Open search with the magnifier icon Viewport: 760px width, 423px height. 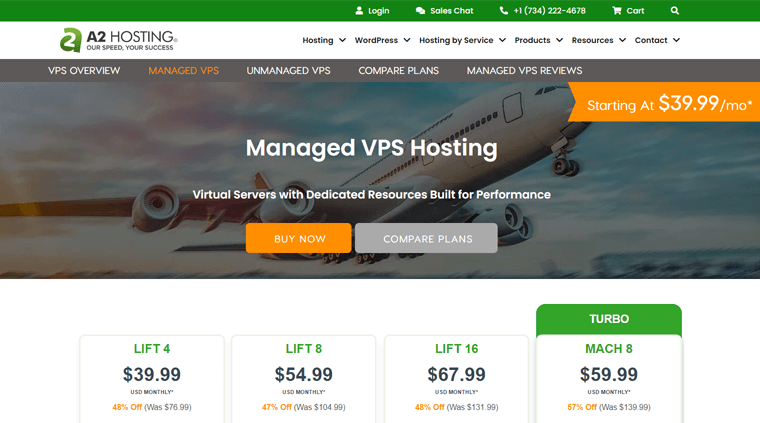click(675, 11)
